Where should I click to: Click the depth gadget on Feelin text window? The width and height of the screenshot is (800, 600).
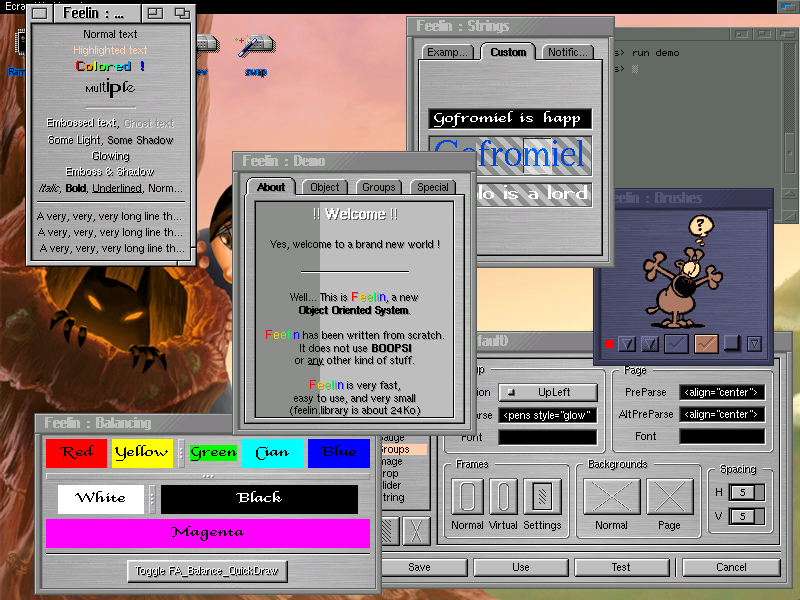pos(182,13)
